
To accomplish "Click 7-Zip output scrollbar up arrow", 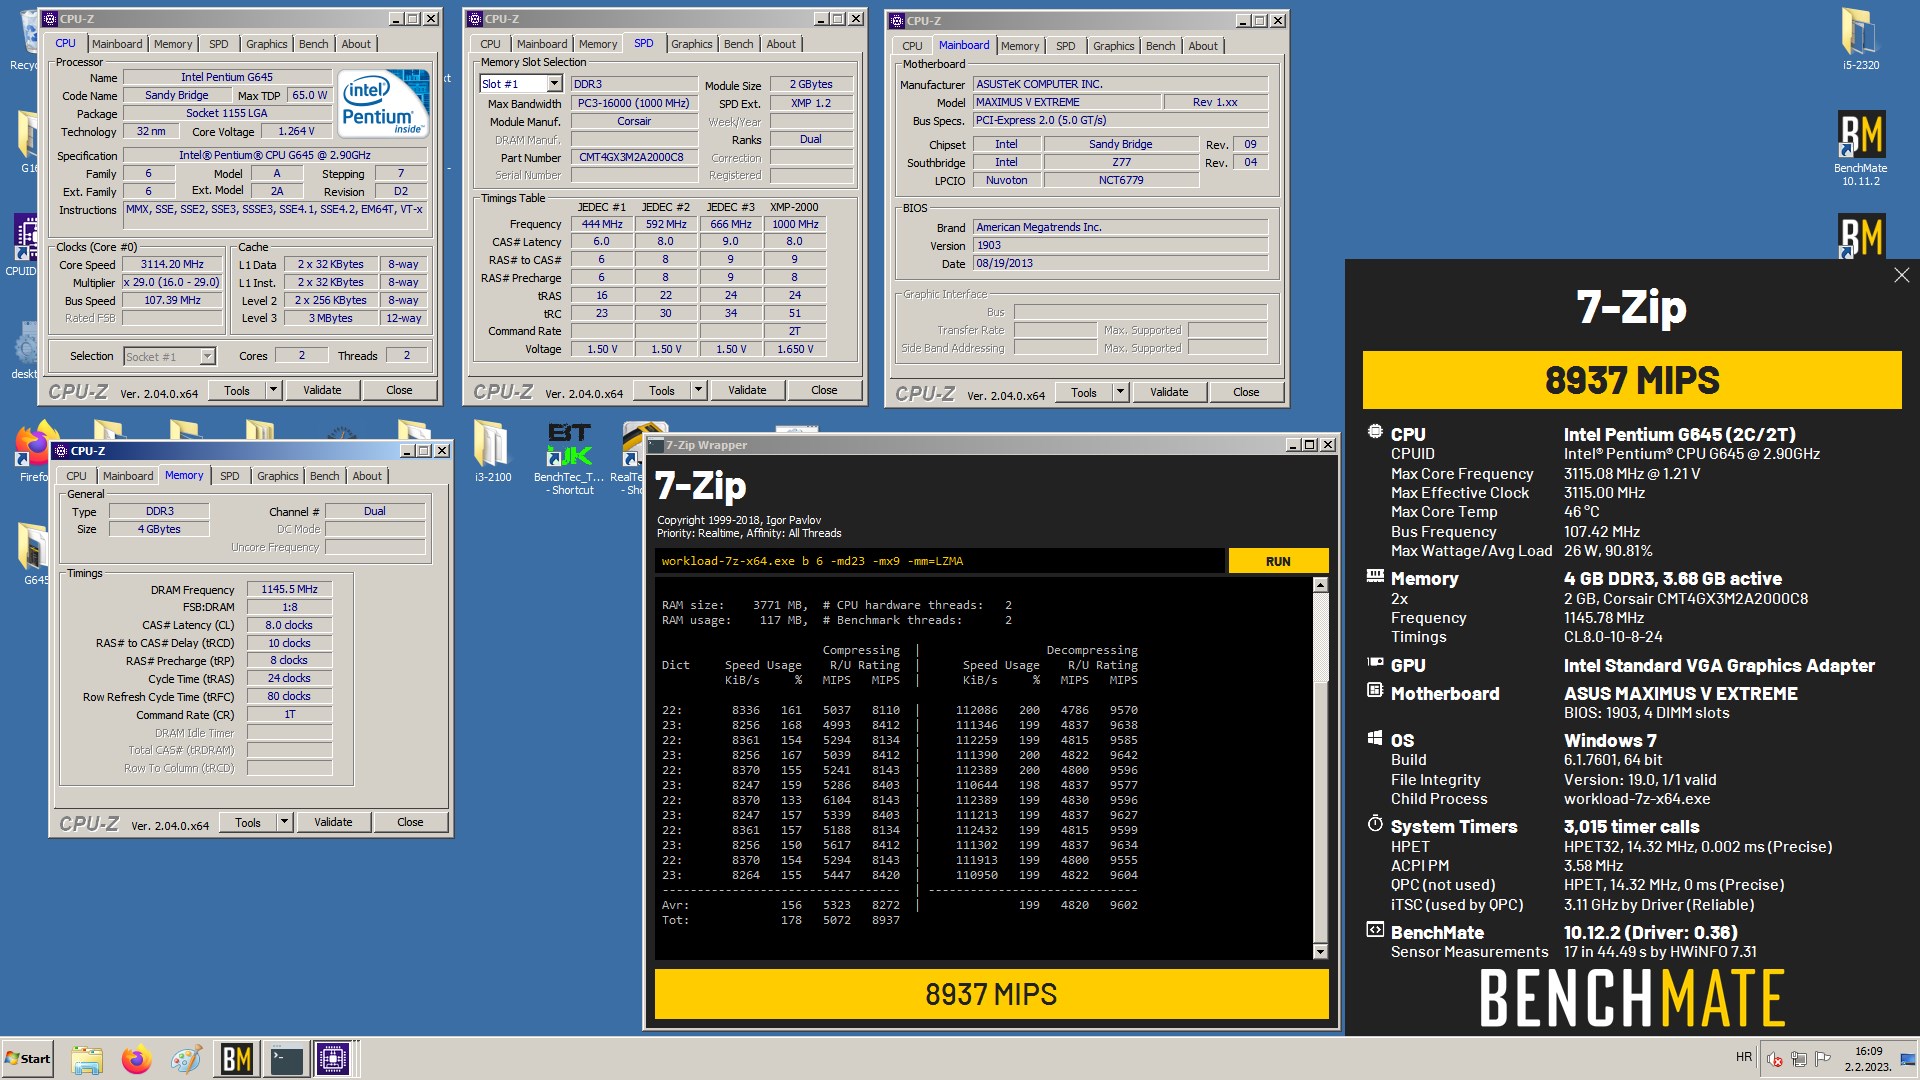I will 1320,585.
